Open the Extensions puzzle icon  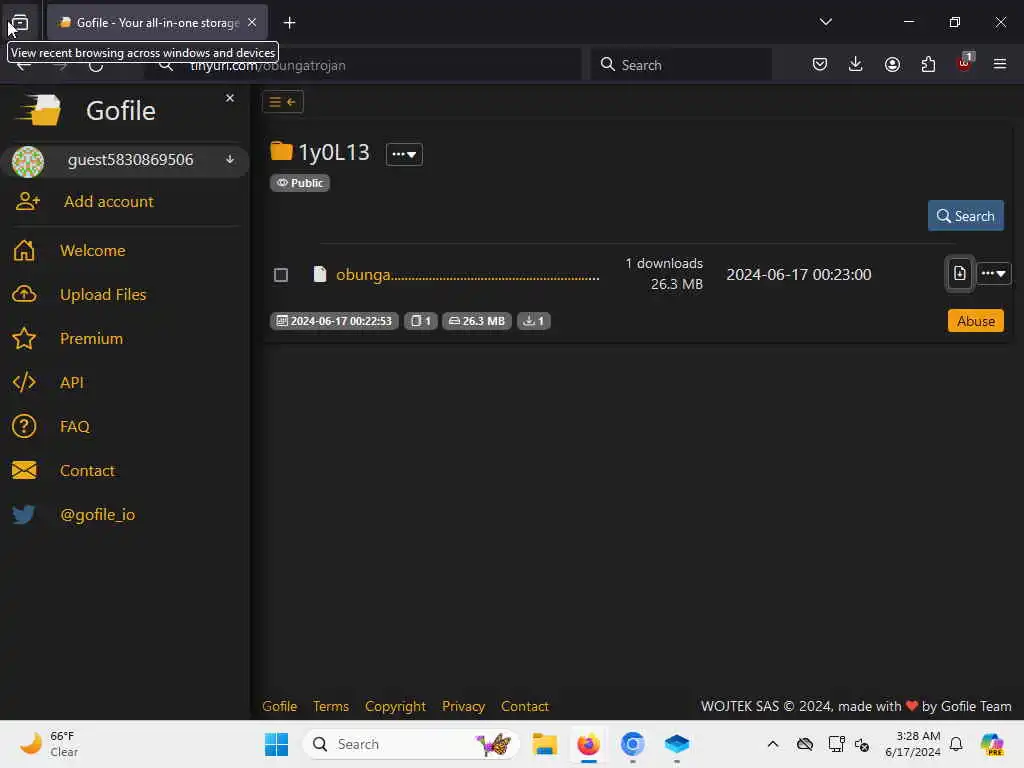click(928, 64)
